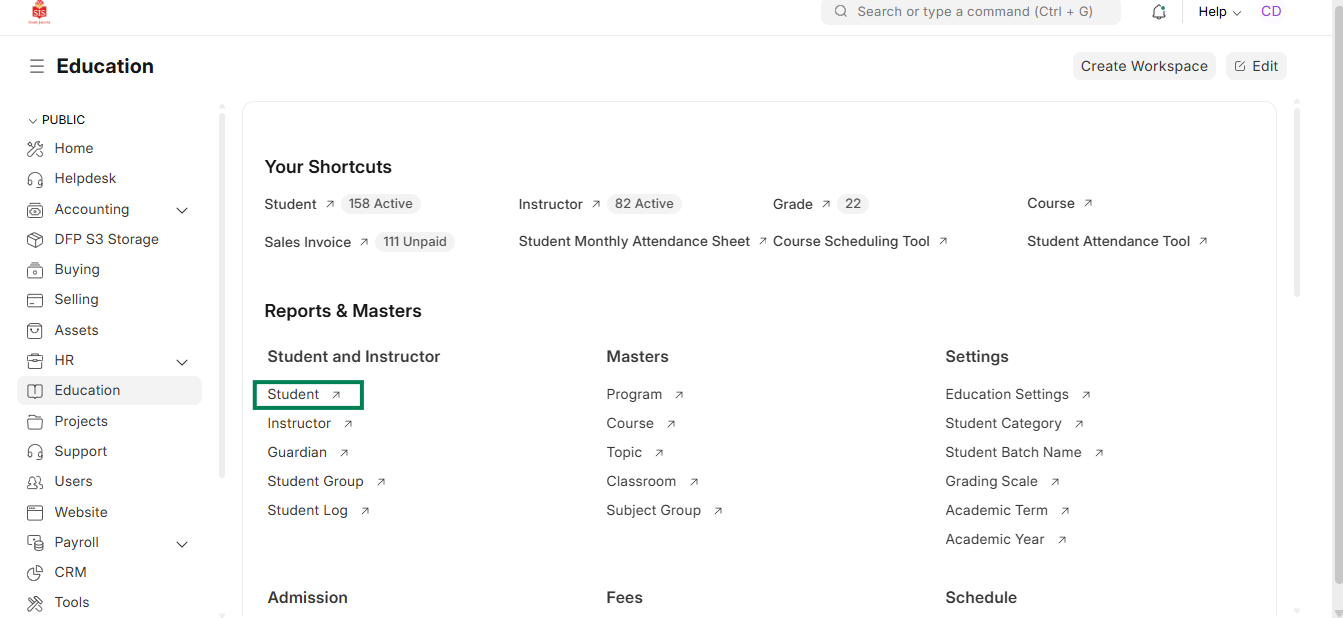This screenshot has height=618, width=1343.
Task: Expand the Payroll sidebar chevron
Action: (x=182, y=543)
